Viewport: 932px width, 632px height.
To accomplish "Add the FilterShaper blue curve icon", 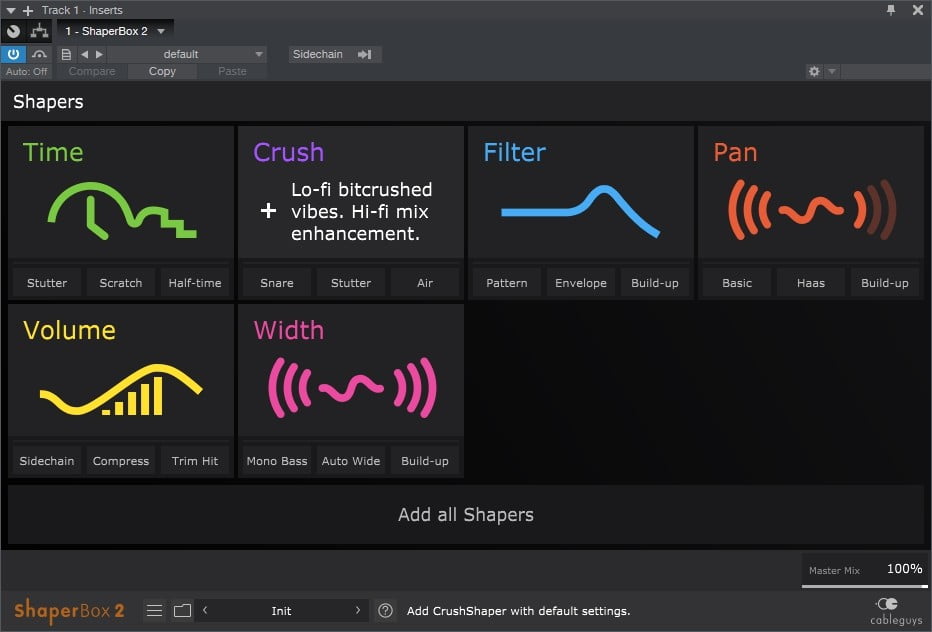I will pyautogui.click(x=581, y=211).
